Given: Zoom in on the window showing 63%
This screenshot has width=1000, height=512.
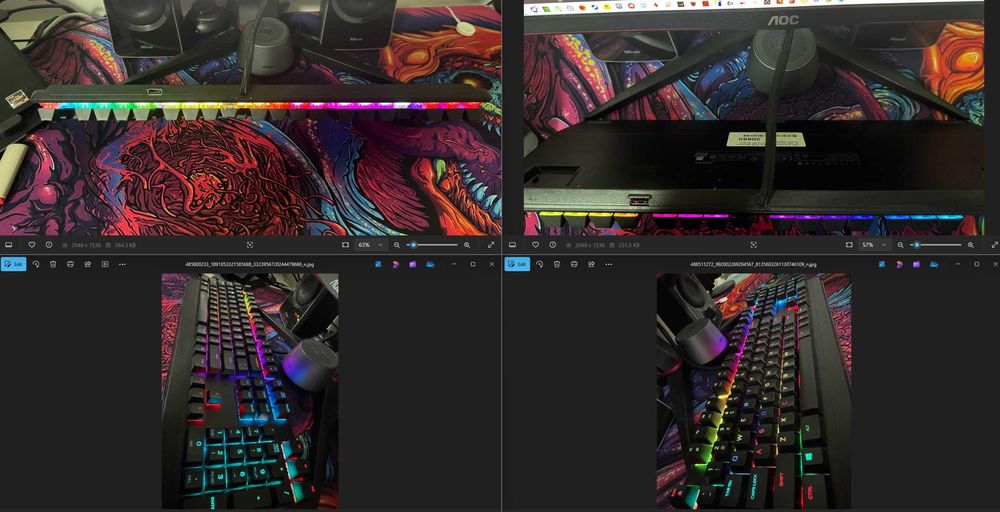Looking at the screenshot, I should [467, 245].
